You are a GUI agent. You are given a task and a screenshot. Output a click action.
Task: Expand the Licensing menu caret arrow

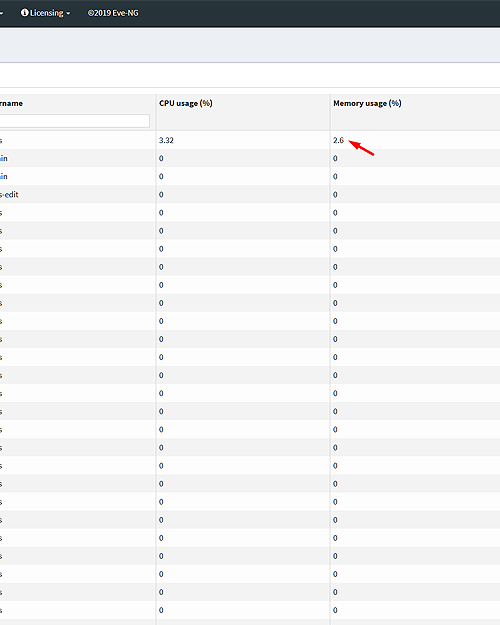point(68,14)
